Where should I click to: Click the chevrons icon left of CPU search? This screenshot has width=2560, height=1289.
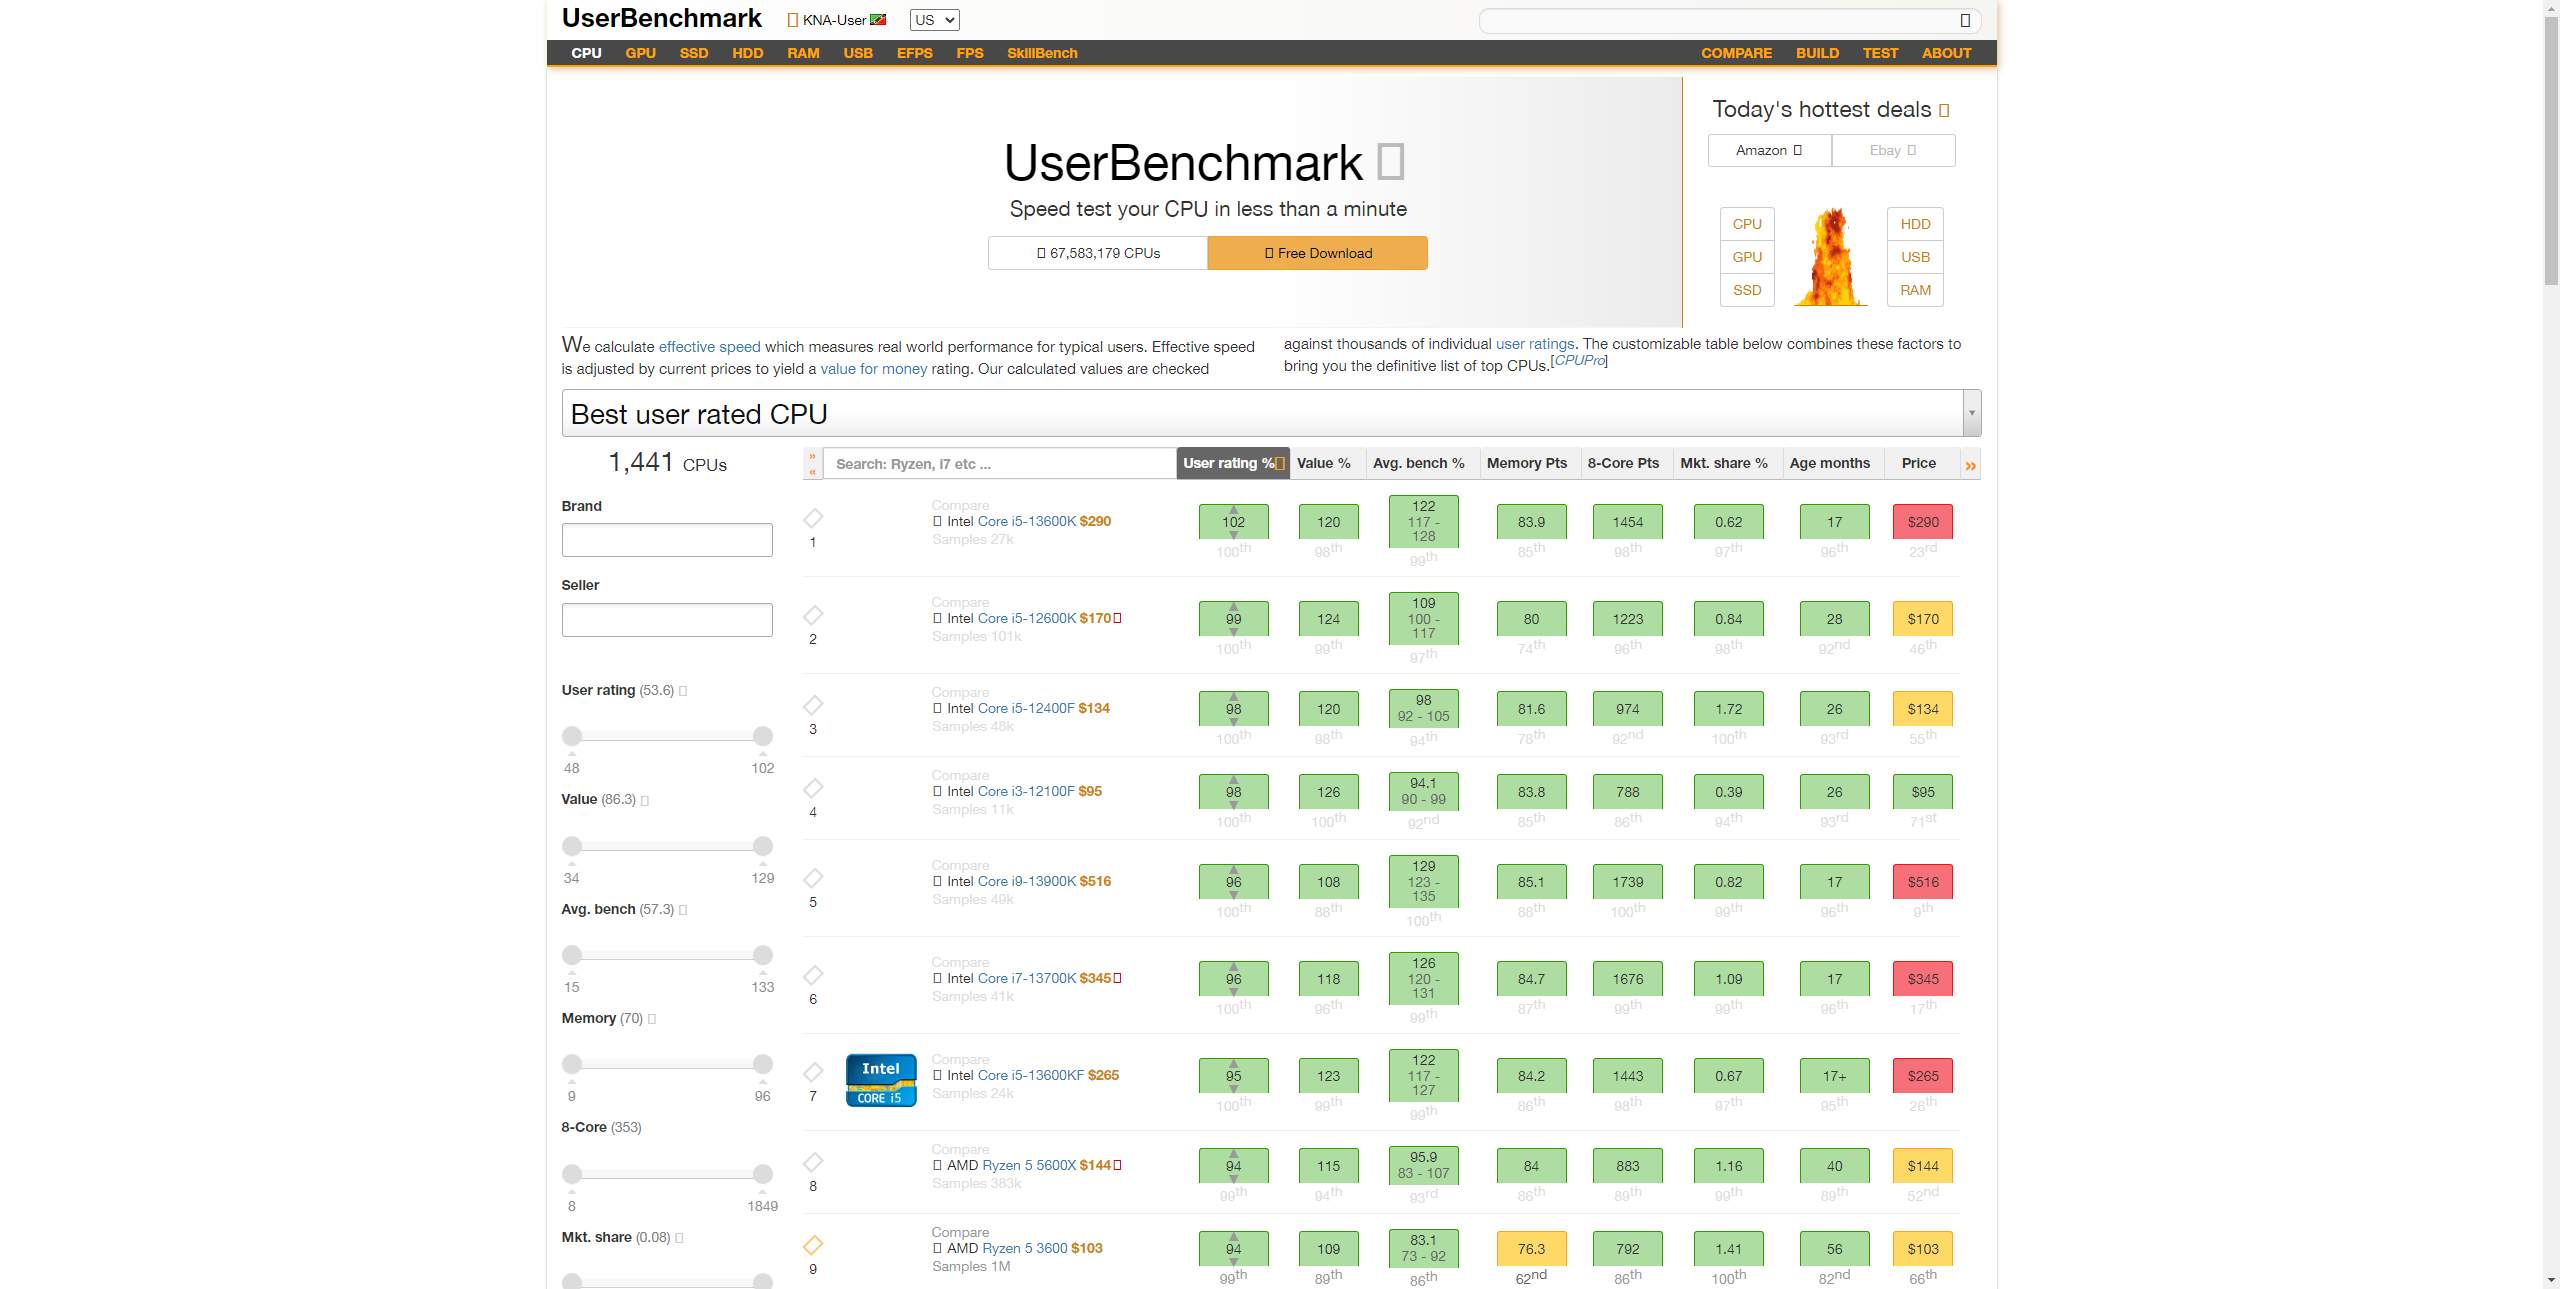pos(812,464)
